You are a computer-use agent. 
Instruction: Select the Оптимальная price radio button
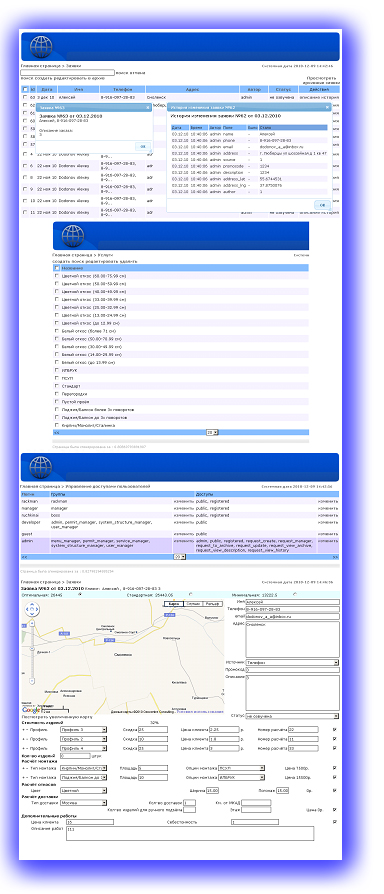click(x=79, y=594)
